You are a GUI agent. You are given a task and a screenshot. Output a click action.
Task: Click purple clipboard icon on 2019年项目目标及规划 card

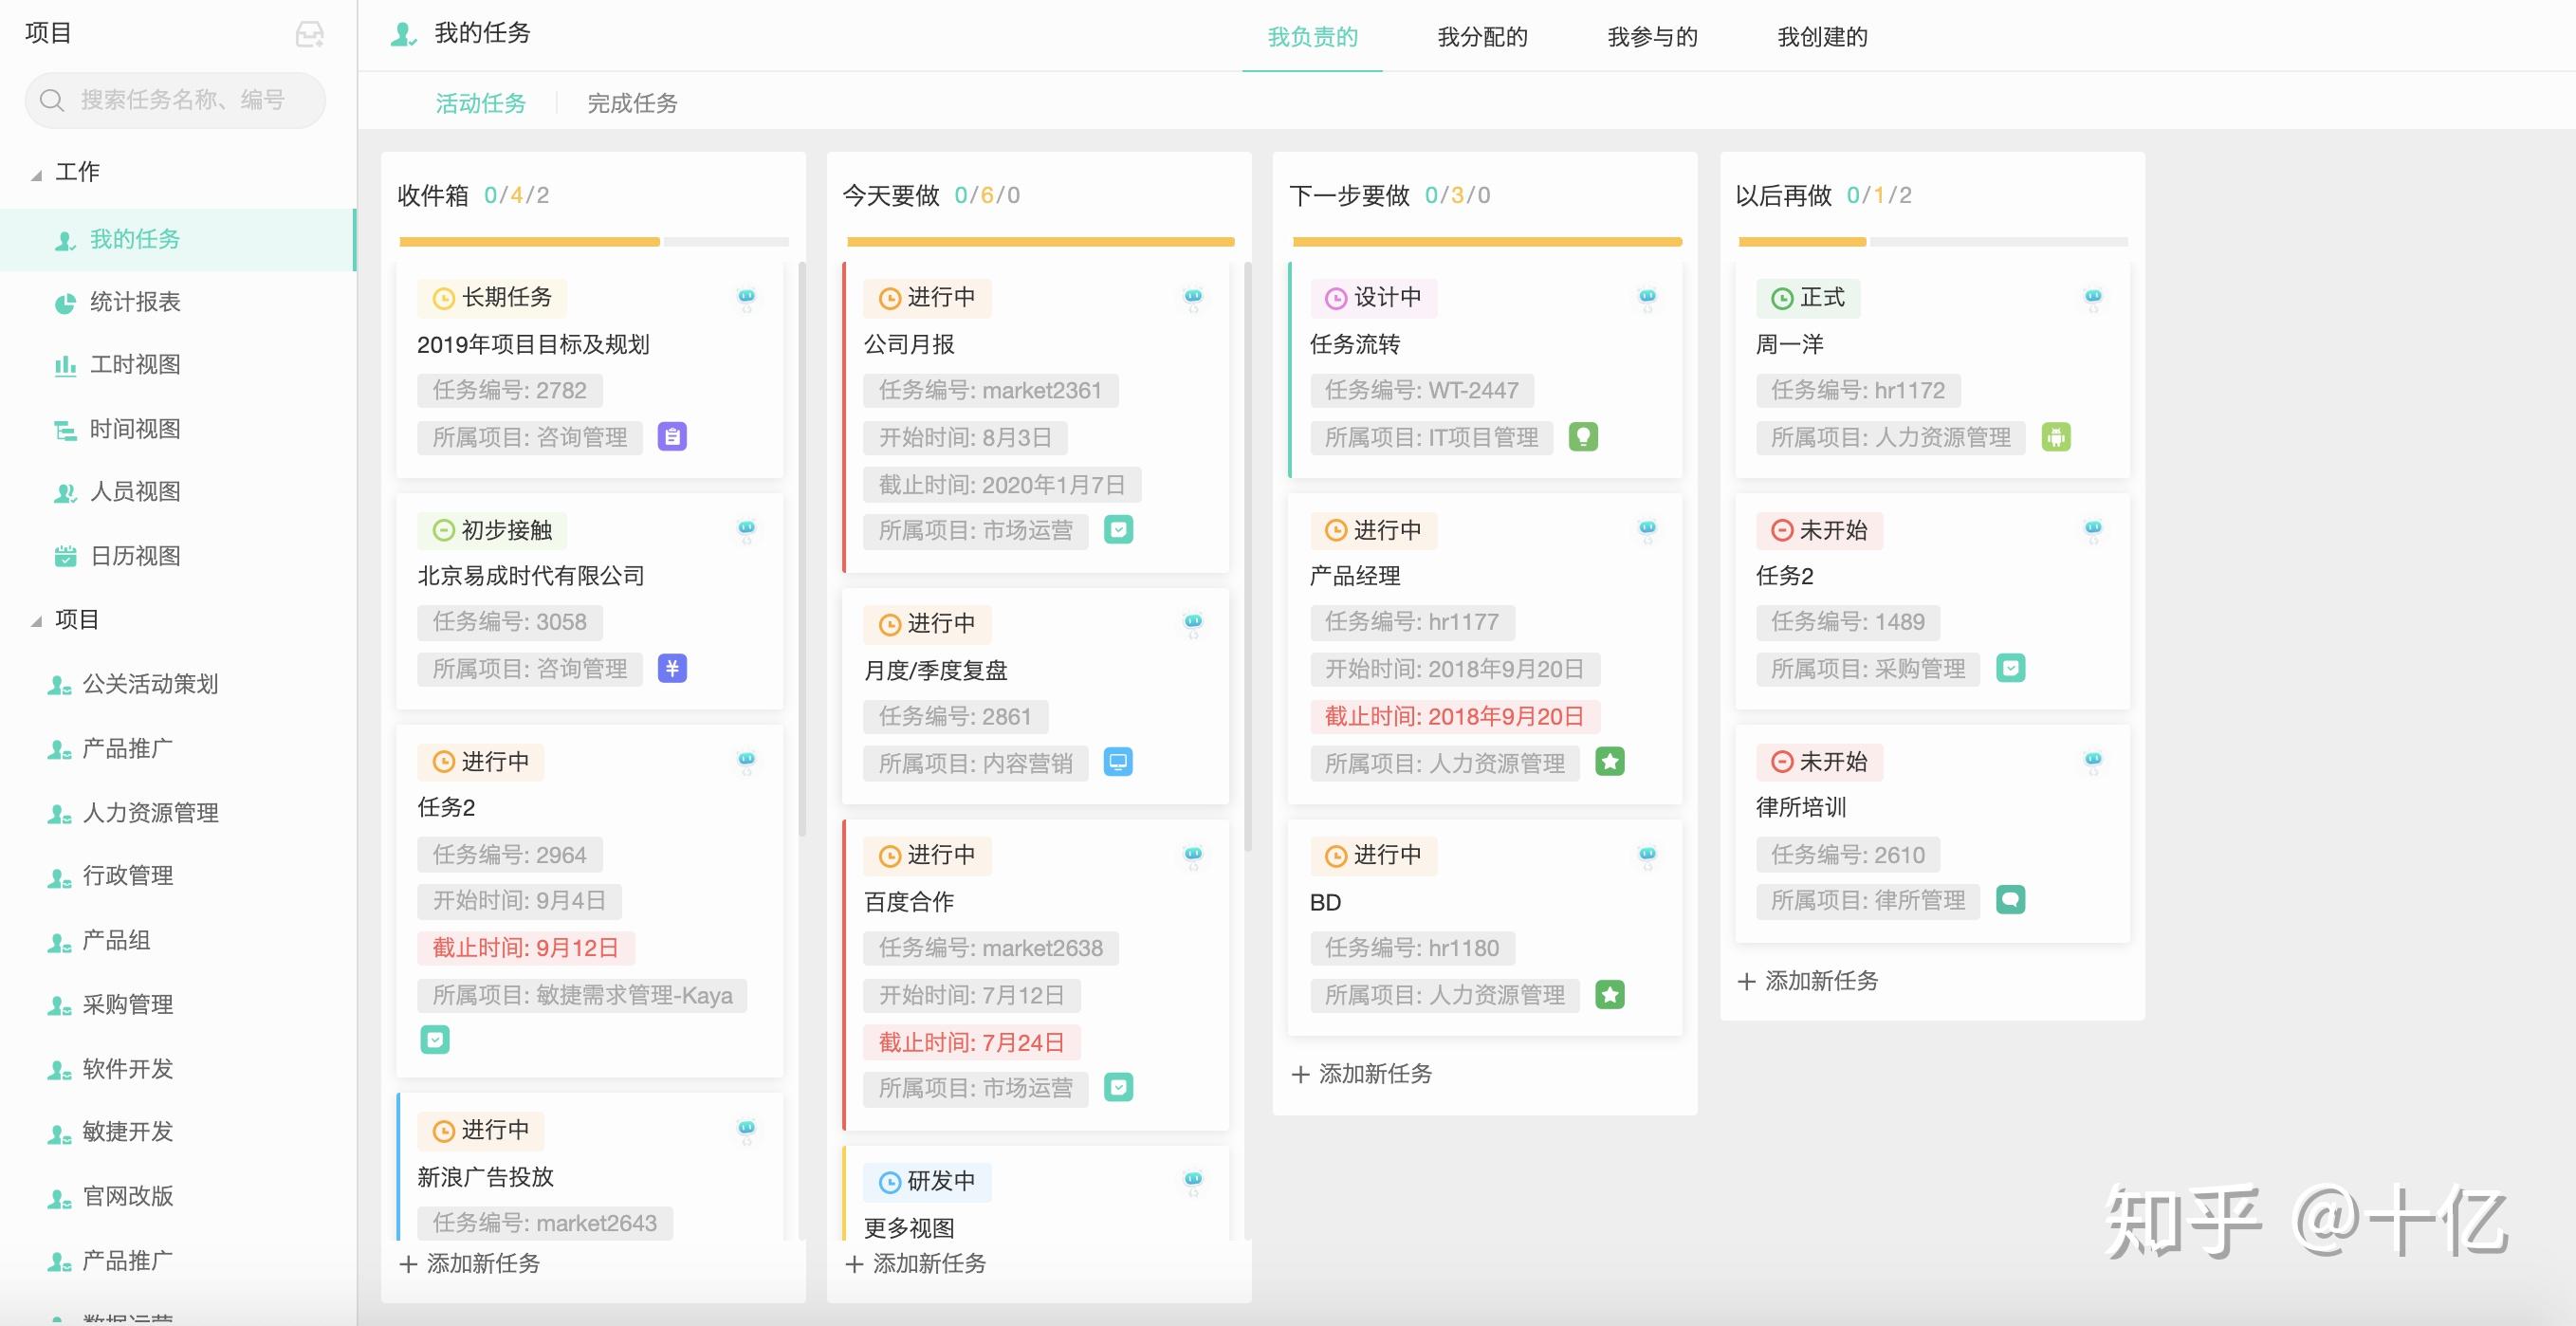pos(672,437)
